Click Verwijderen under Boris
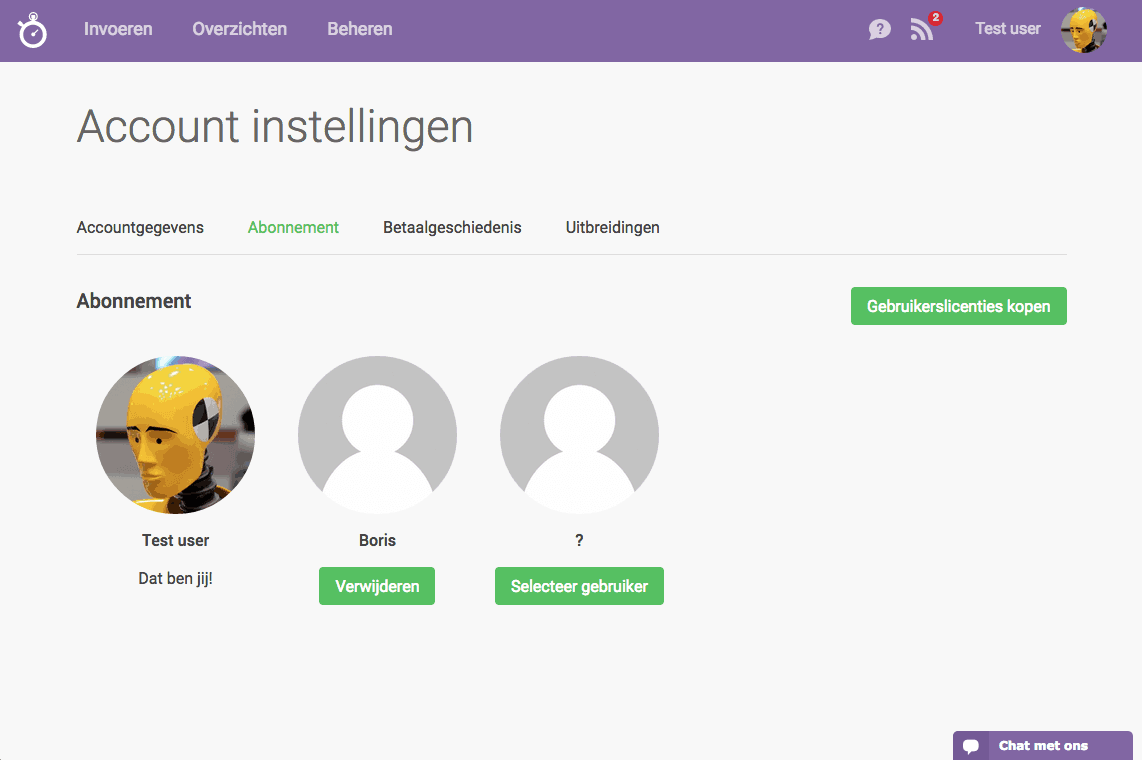 point(377,586)
